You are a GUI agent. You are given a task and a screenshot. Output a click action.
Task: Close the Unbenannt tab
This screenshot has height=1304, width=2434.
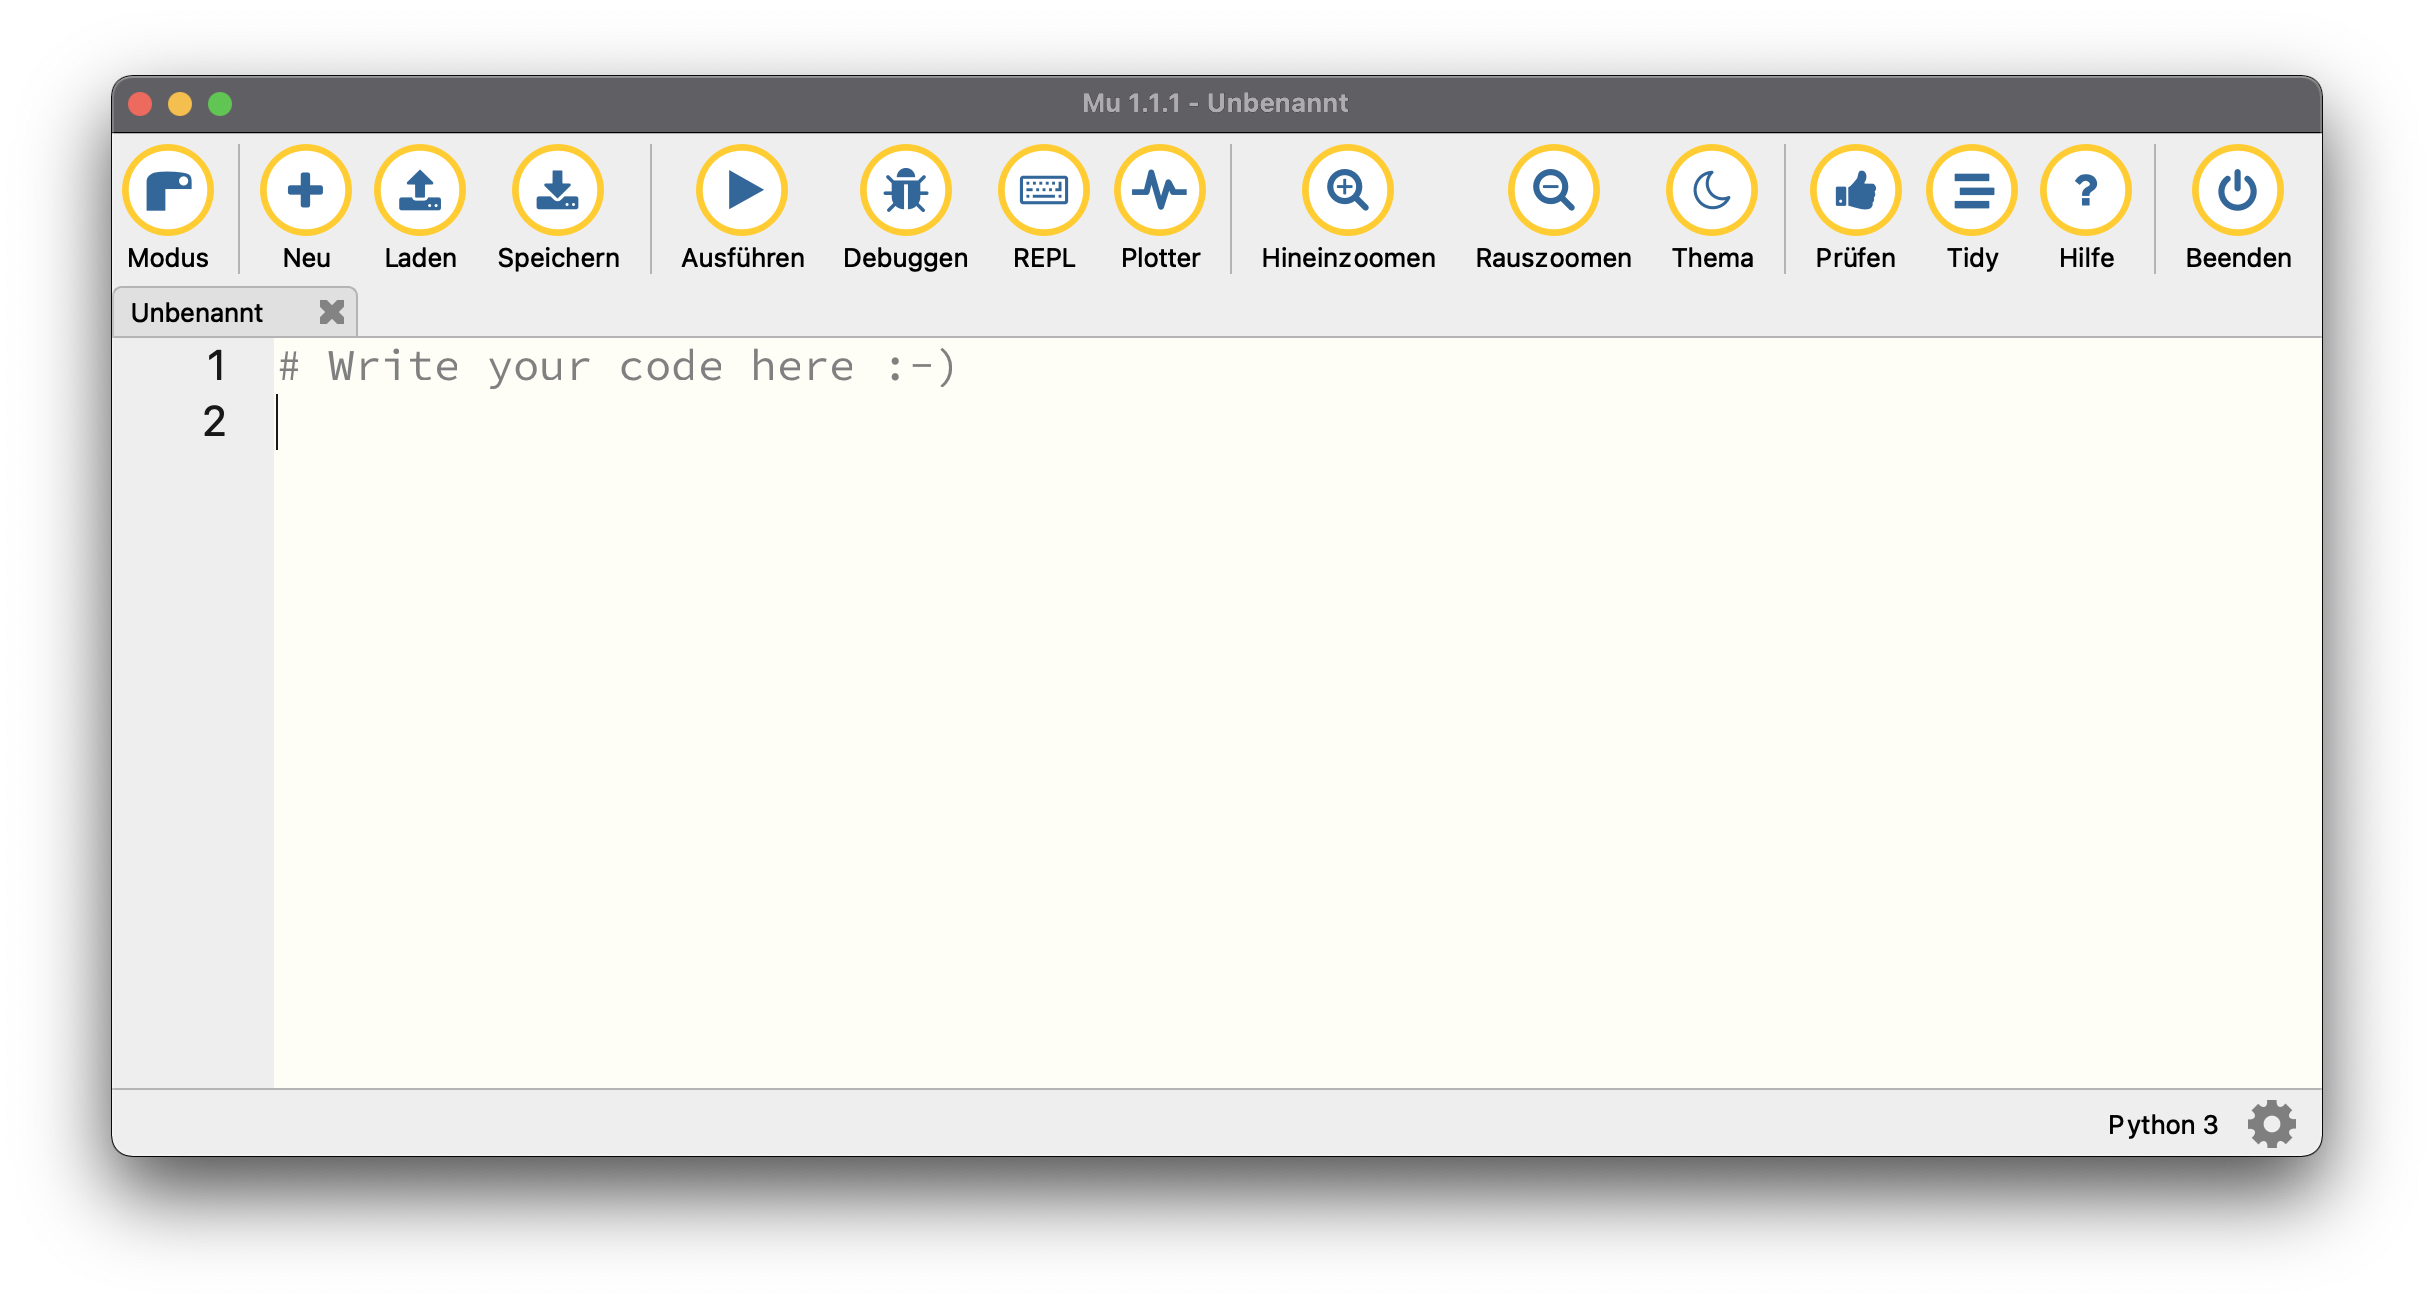pyautogui.click(x=331, y=311)
